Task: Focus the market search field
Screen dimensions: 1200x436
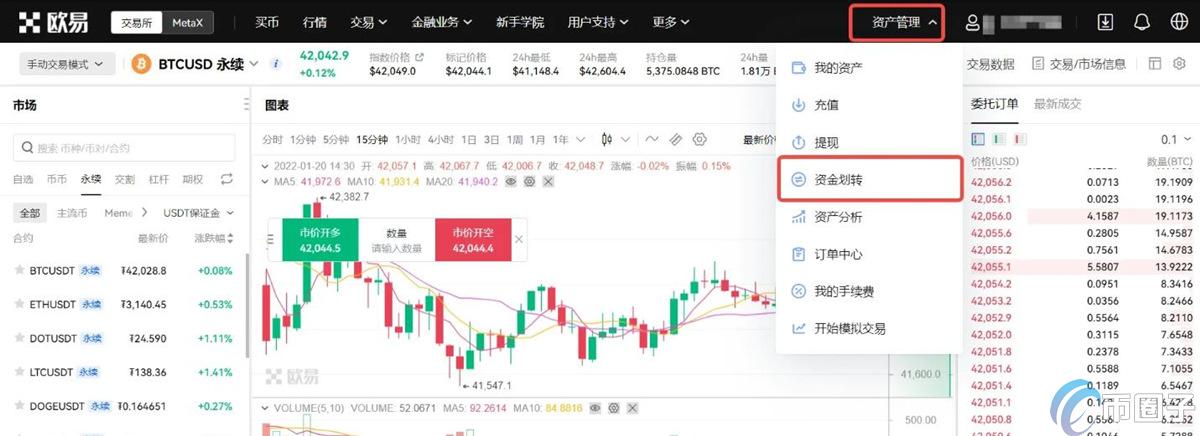Action: point(124,147)
